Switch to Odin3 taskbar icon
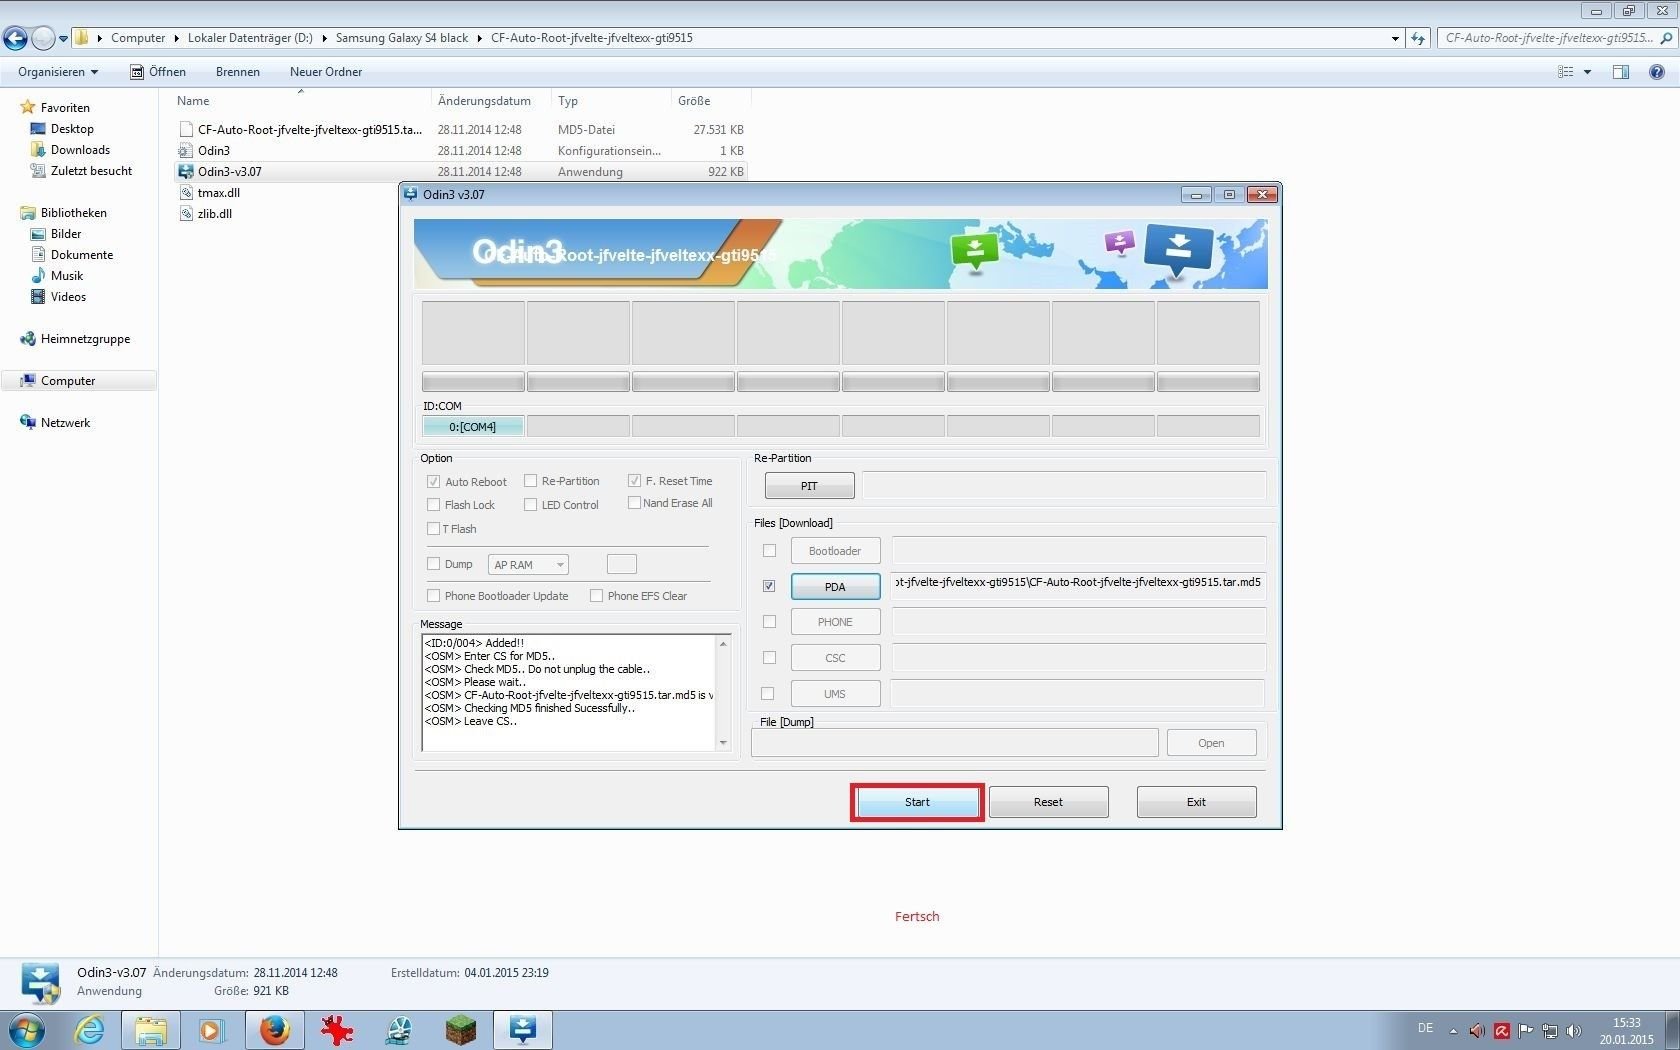 (523, 1030)
